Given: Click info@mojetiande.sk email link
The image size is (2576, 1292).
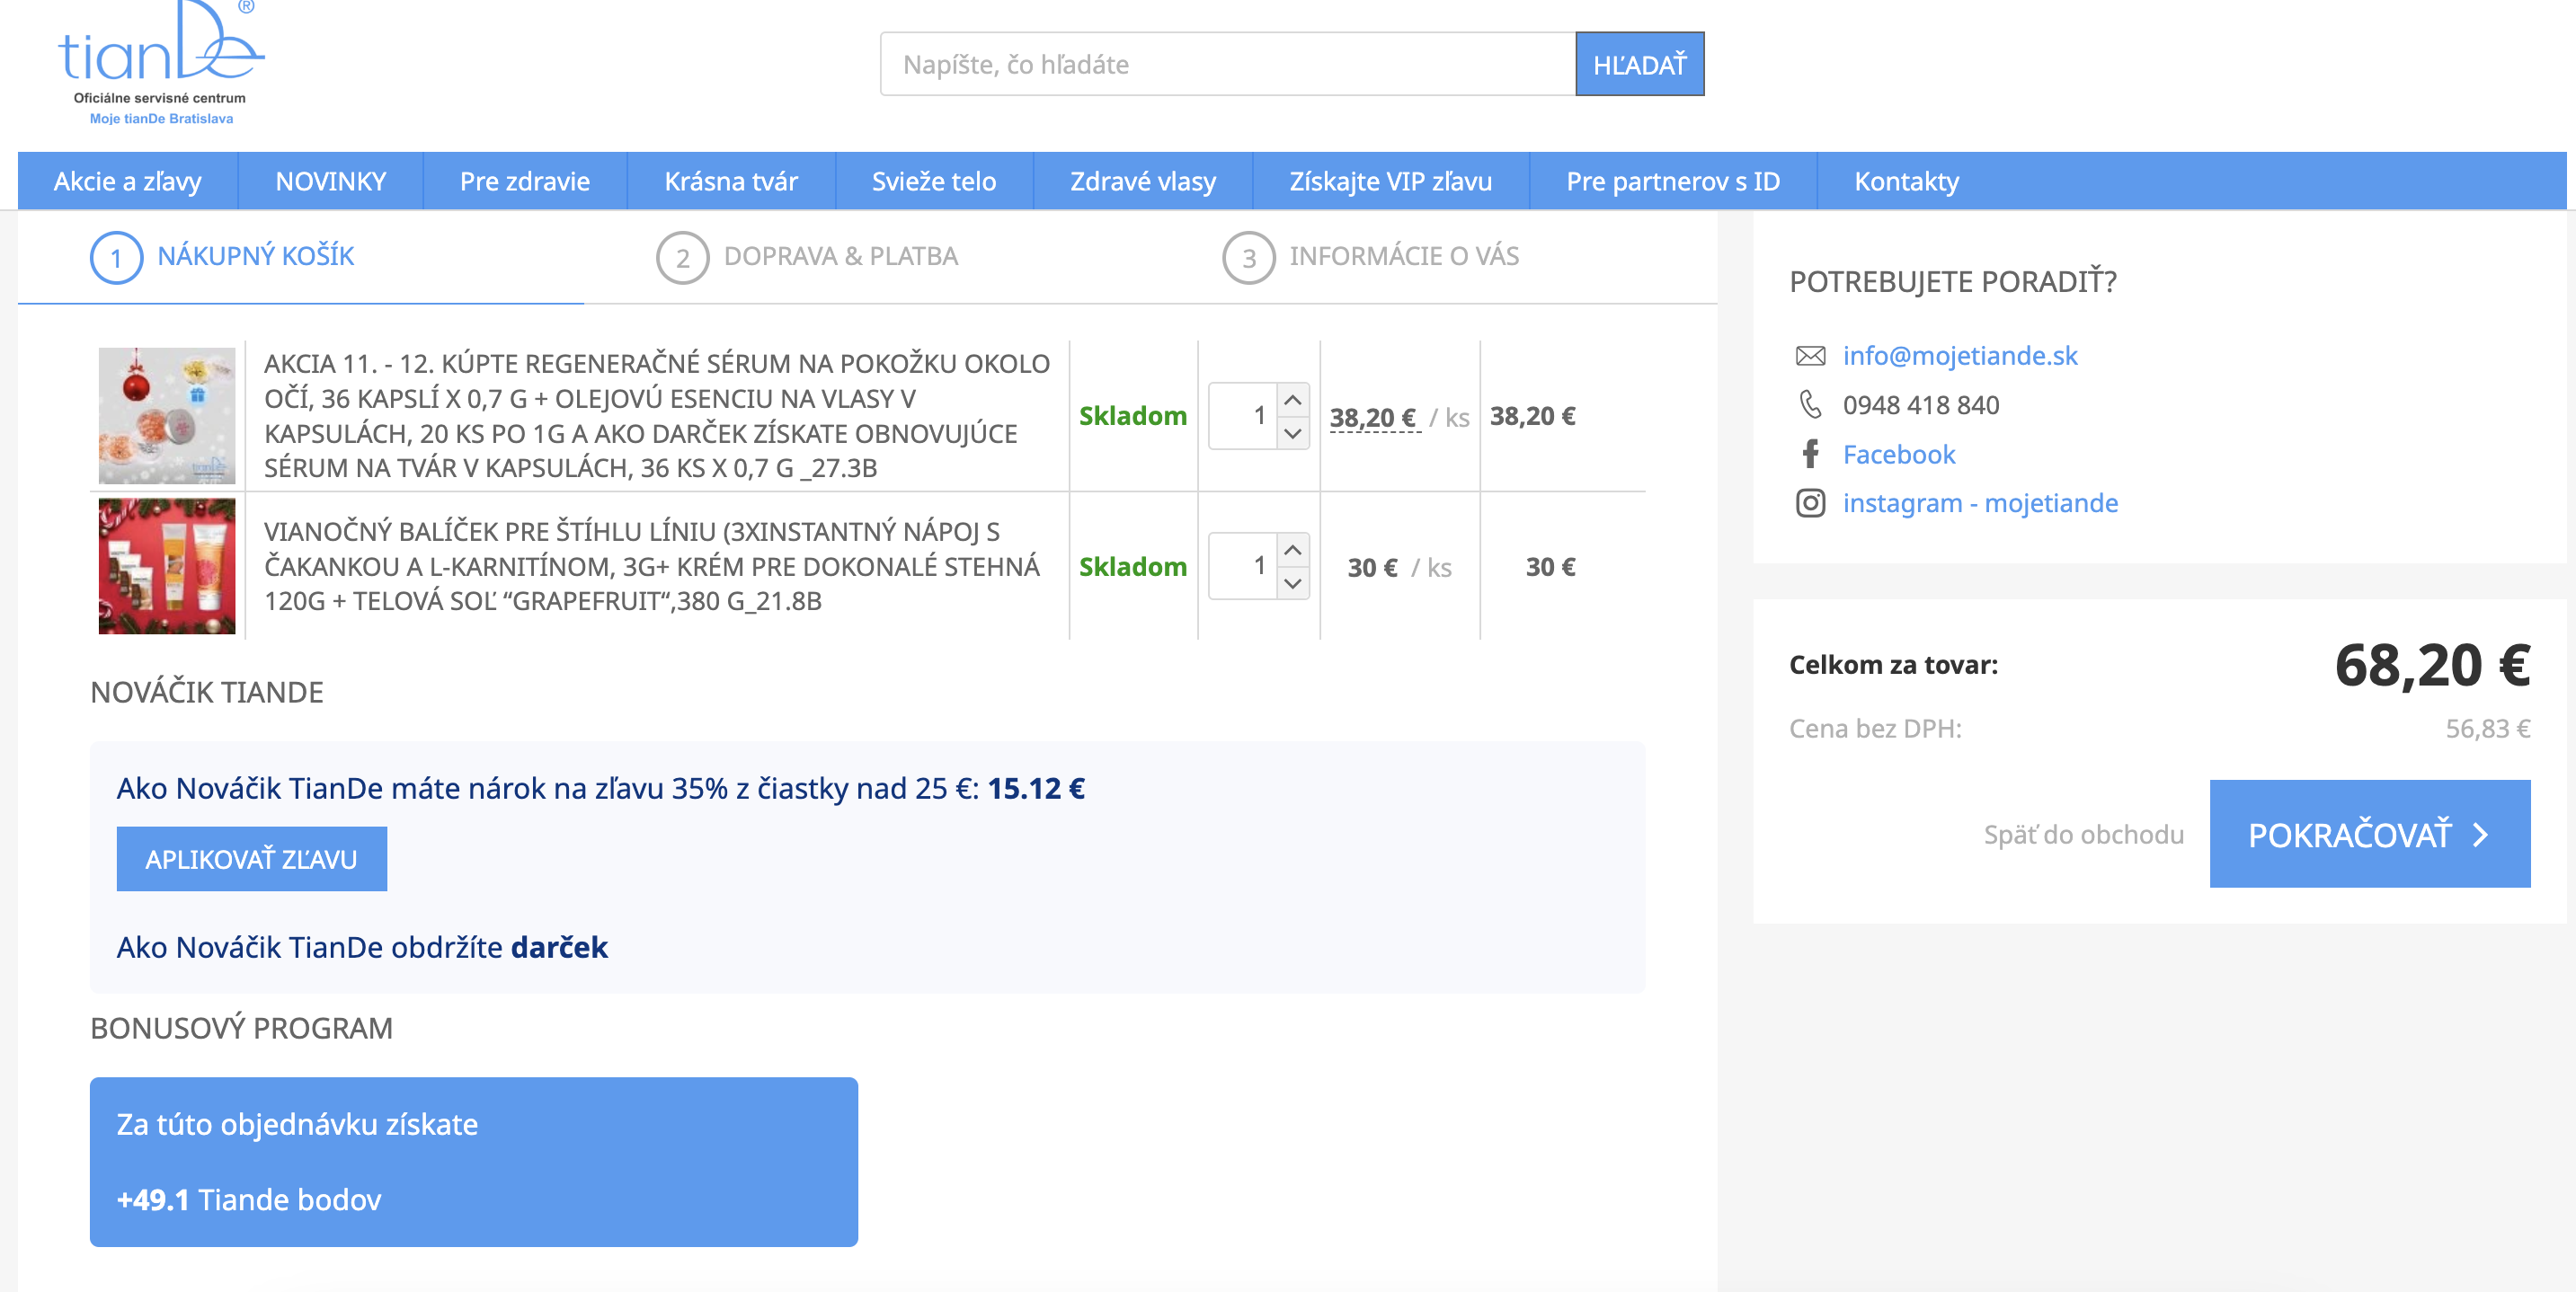Looking at the screenshot, I should [x=1959, y=356].
